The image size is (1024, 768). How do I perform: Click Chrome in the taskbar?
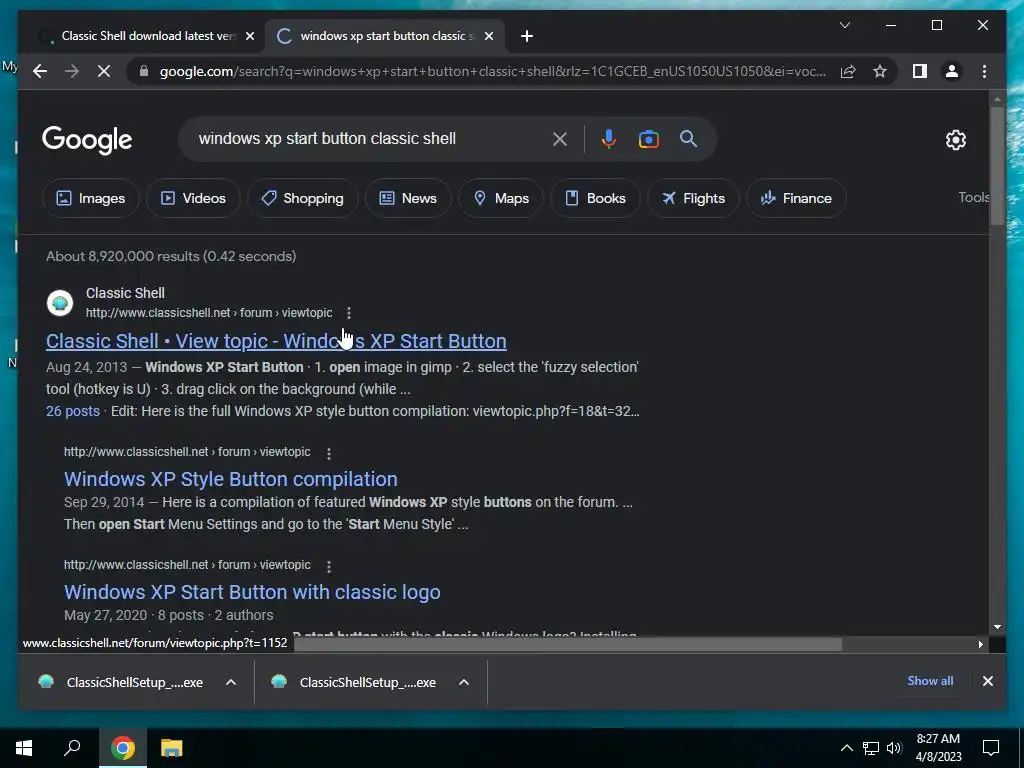[x=122, y=748]
